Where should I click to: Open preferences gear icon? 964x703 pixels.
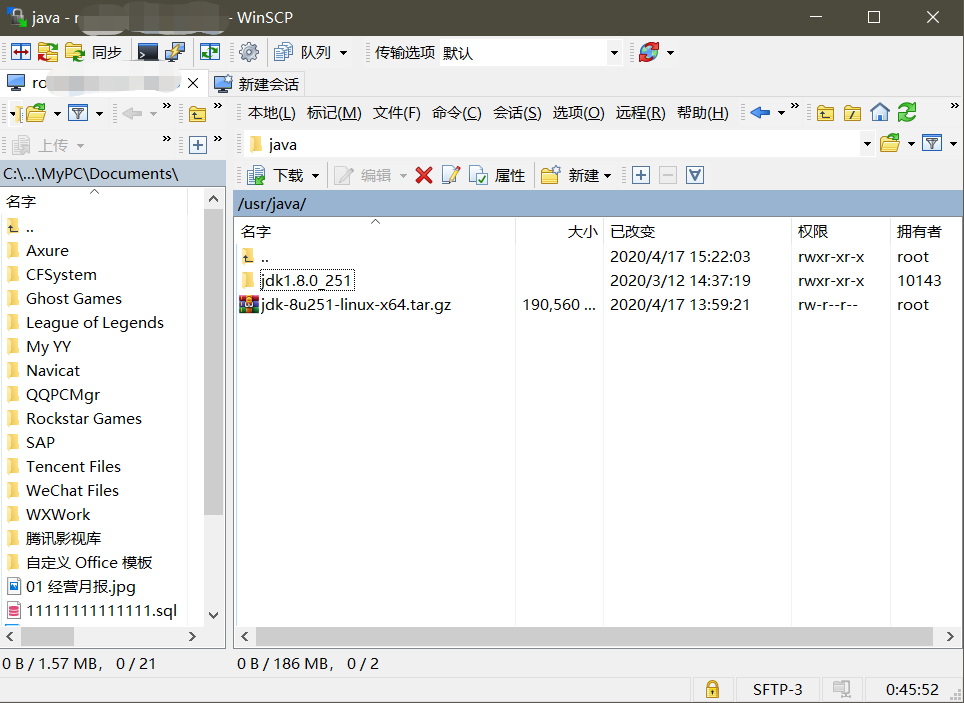point(248,52)
